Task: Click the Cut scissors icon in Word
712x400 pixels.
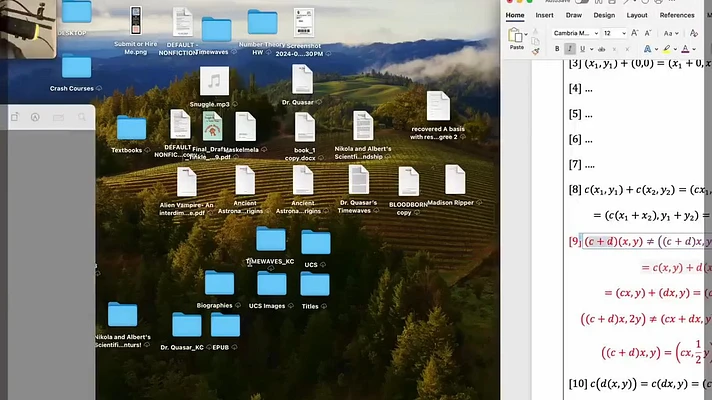Action: pyautogui.click(x=535, y=31)
